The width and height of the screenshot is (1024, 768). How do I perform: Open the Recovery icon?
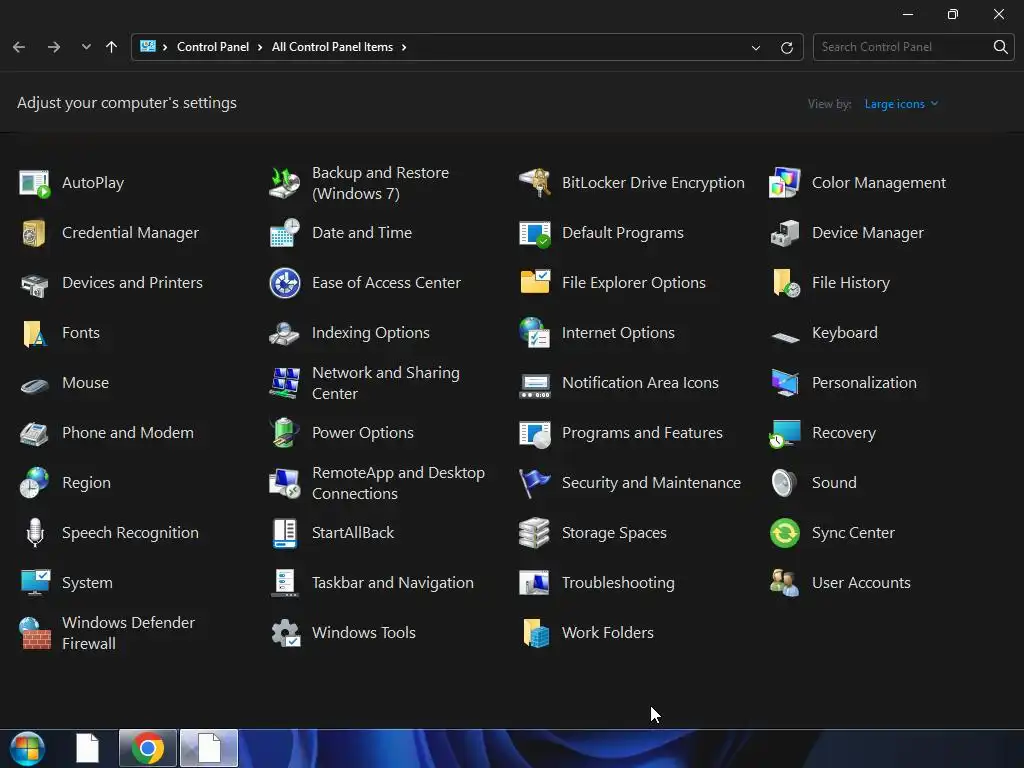click(x=785, y=434)
